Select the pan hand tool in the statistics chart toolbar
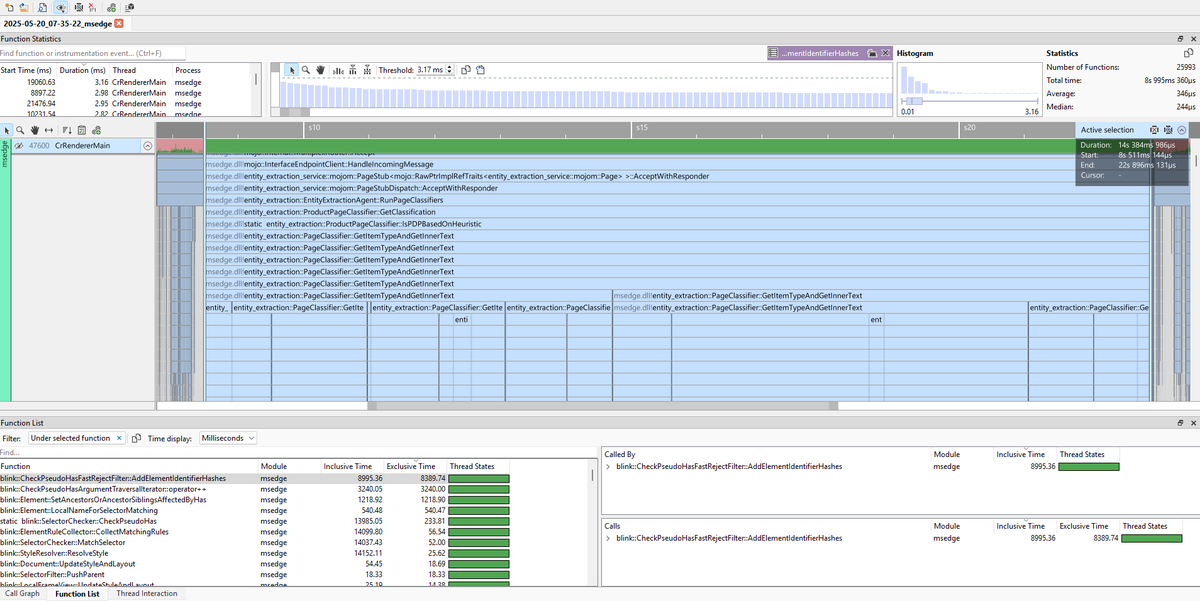The height and width of the screenshot is (601, 1200). coord(320,70)
